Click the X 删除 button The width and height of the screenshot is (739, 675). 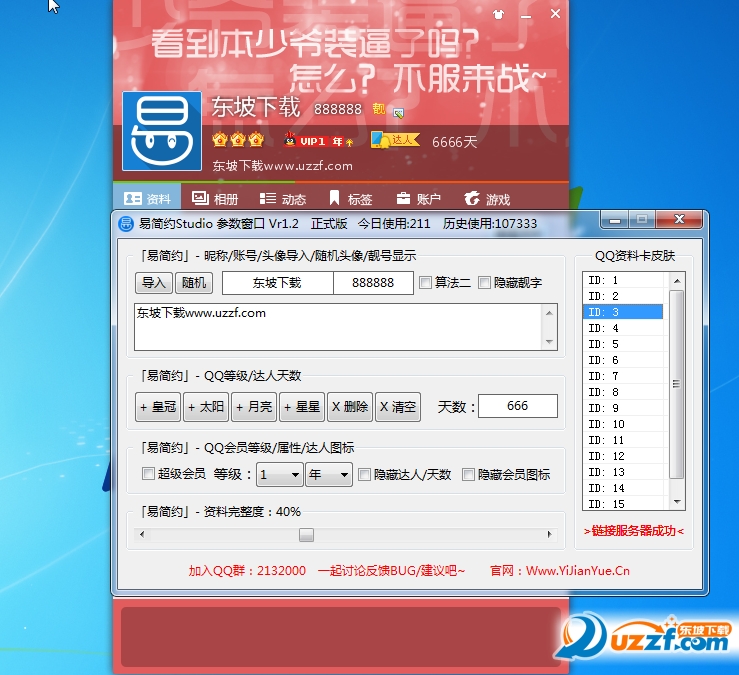350,407
